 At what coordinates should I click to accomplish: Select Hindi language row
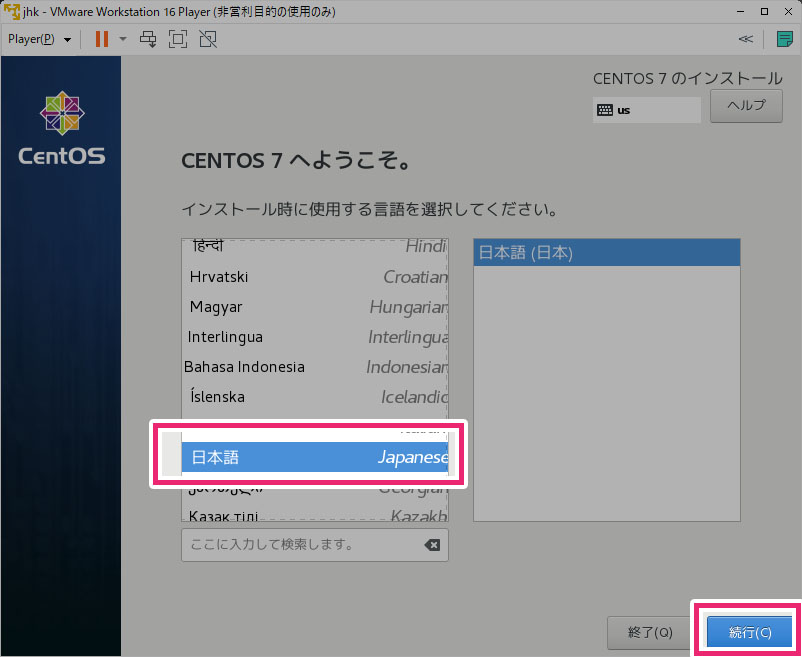[315, 247]
